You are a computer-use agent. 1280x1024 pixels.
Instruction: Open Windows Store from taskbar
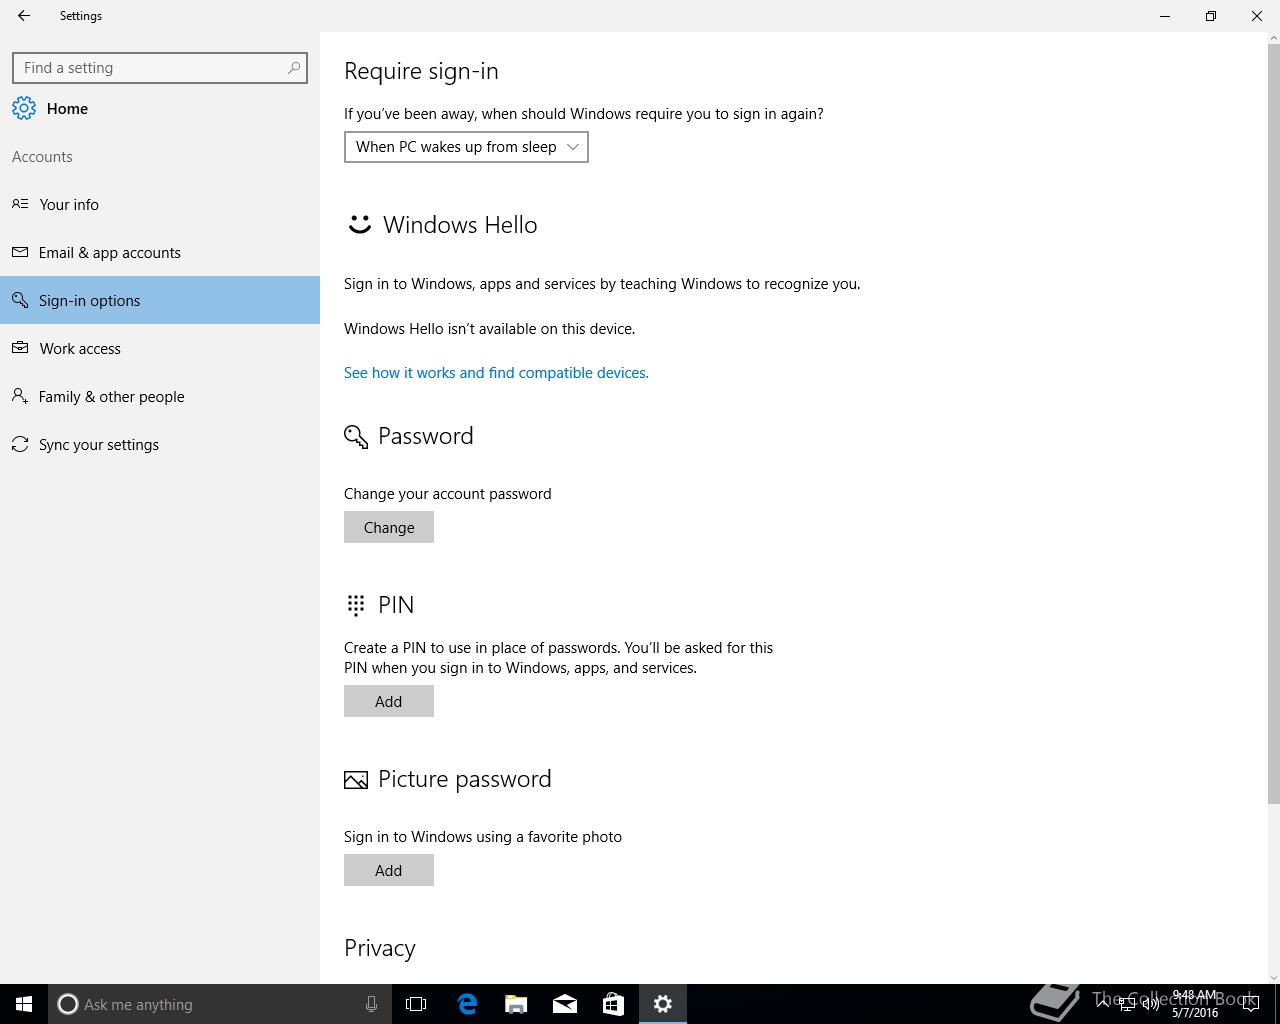(x=613, y=1004)
